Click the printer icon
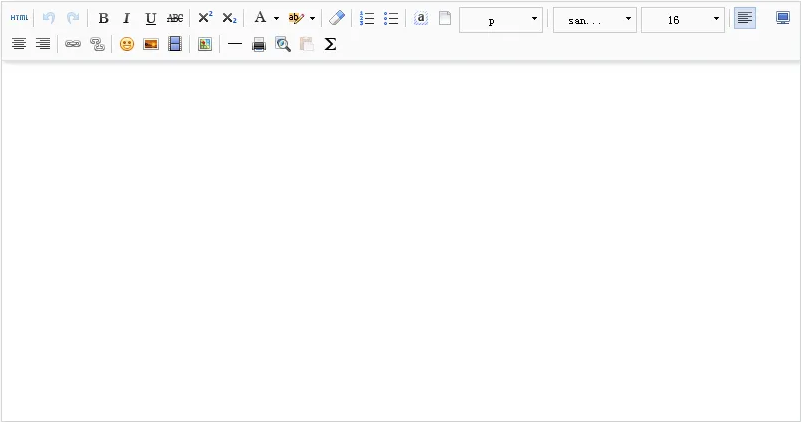 point(259,44)
